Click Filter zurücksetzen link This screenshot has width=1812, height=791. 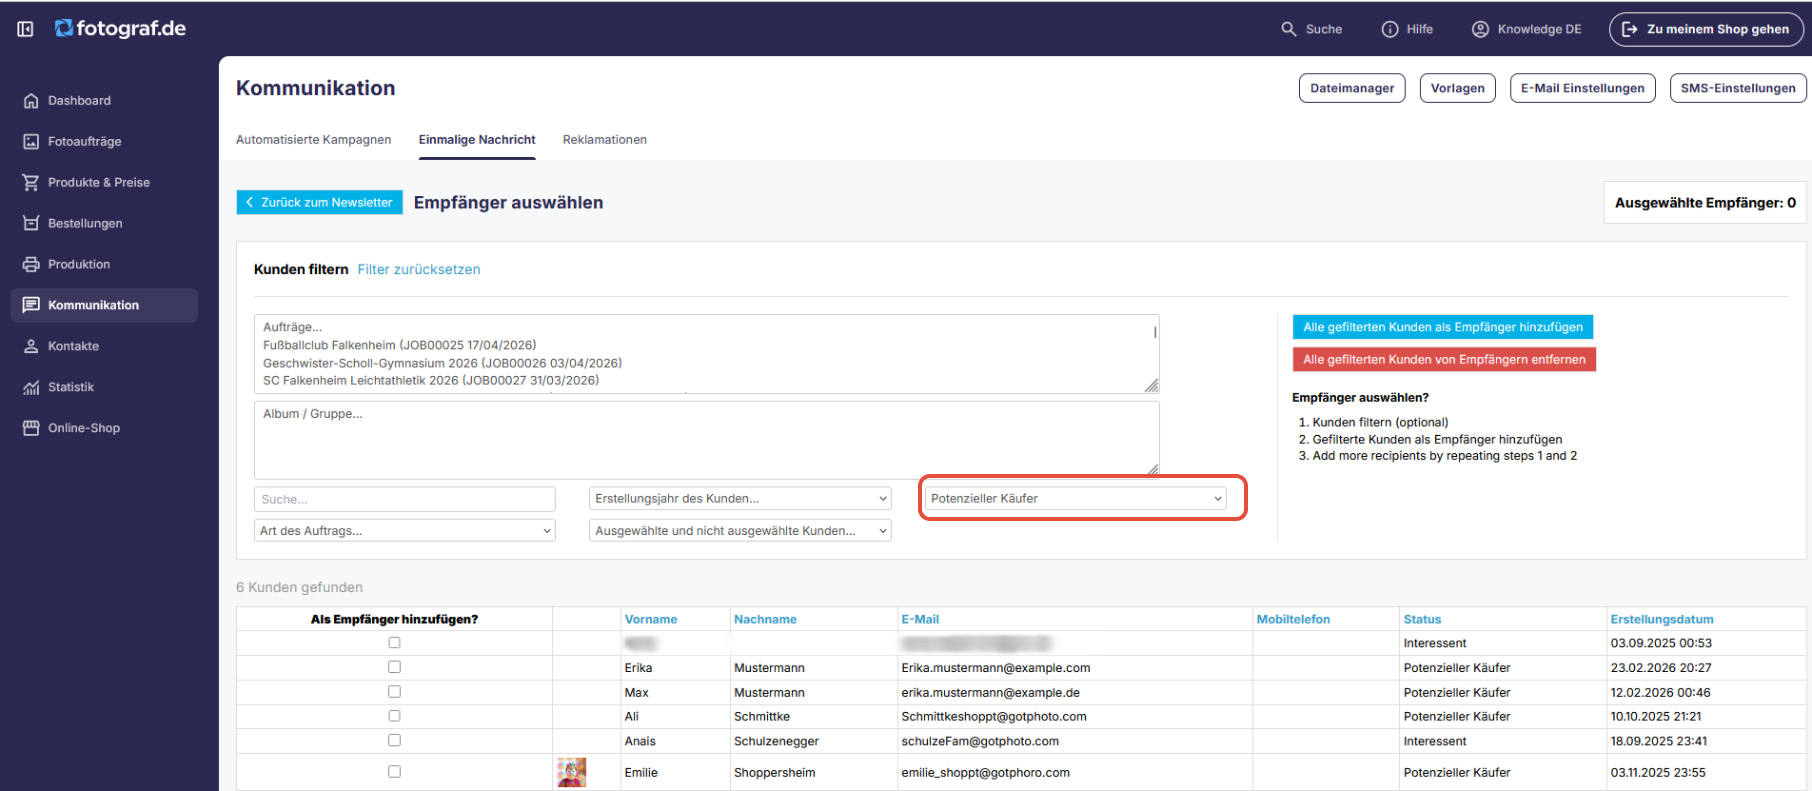[419, 270]
